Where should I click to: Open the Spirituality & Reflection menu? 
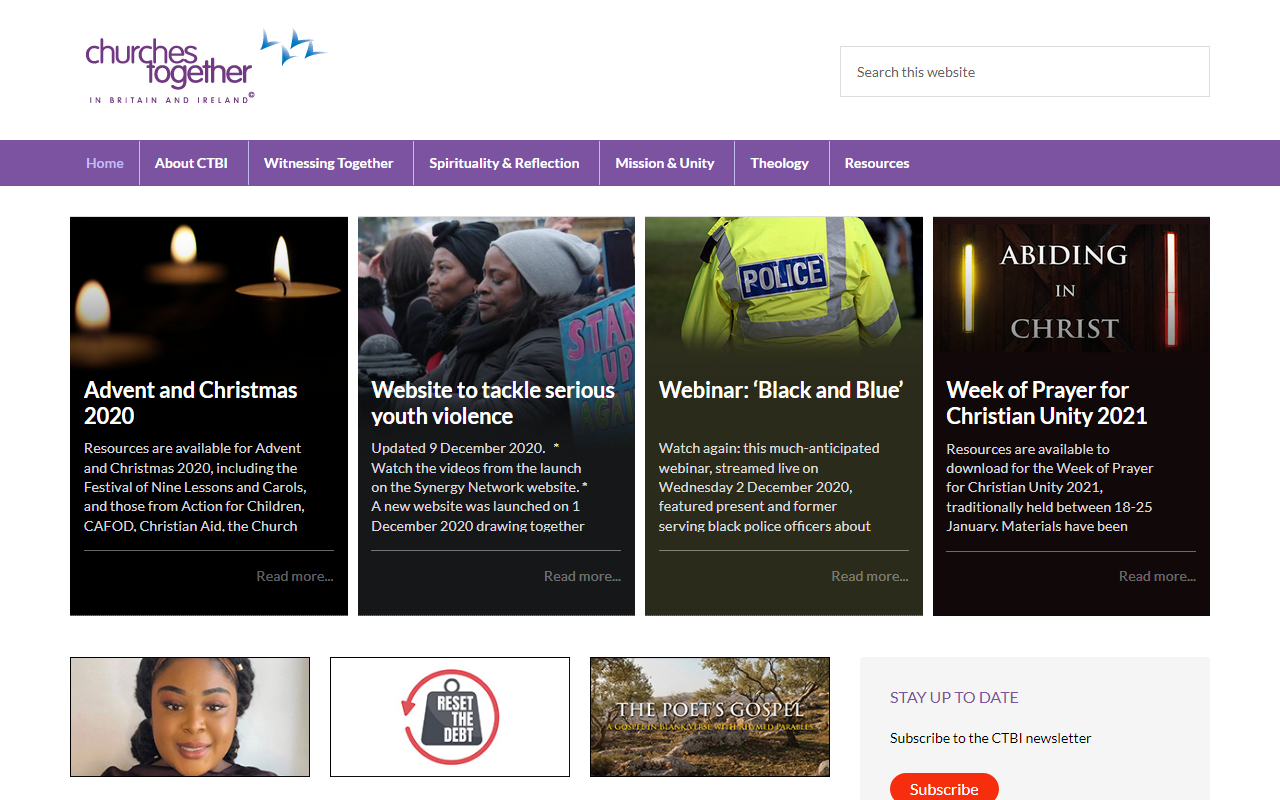pos(504,163)
